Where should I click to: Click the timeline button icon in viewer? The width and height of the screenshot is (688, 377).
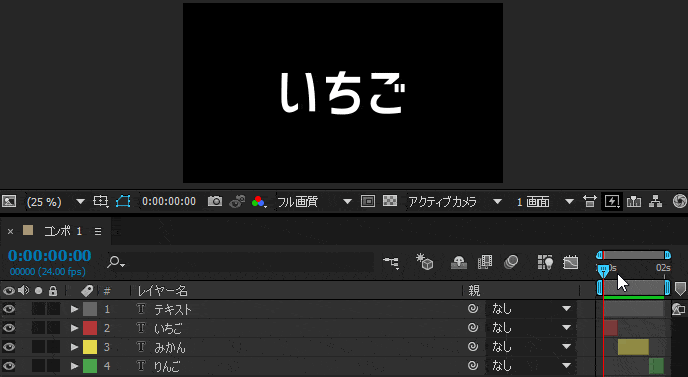[634, 201]
